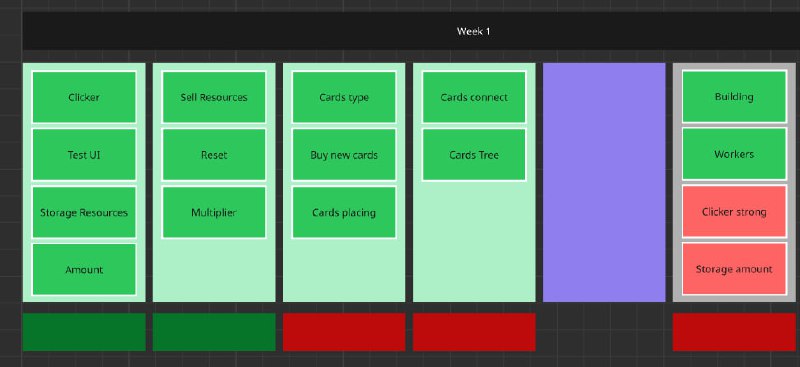Select the Storage Resources card
Image resolution: width=800 pixels, height=367 pixels.
click(84, 212)
